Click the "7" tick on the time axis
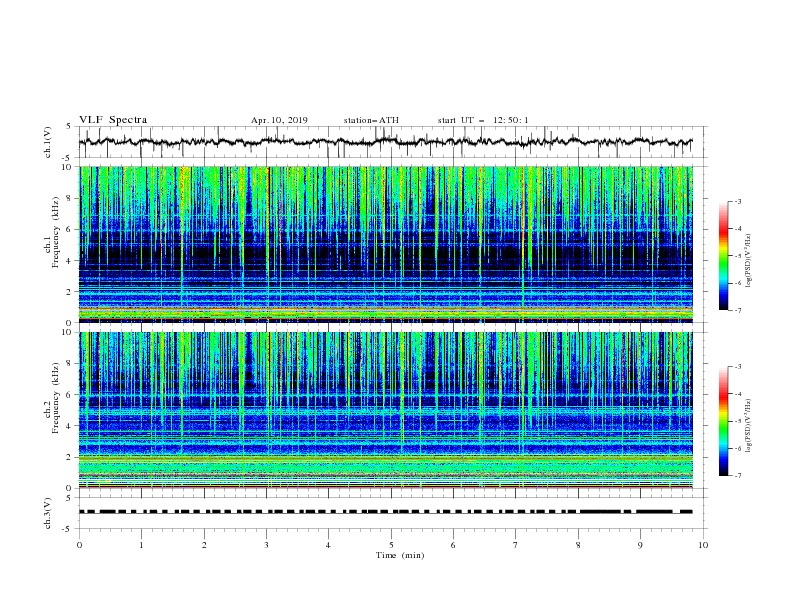The height and width of the screenshot is (612, 792). [x=516, y=545]
